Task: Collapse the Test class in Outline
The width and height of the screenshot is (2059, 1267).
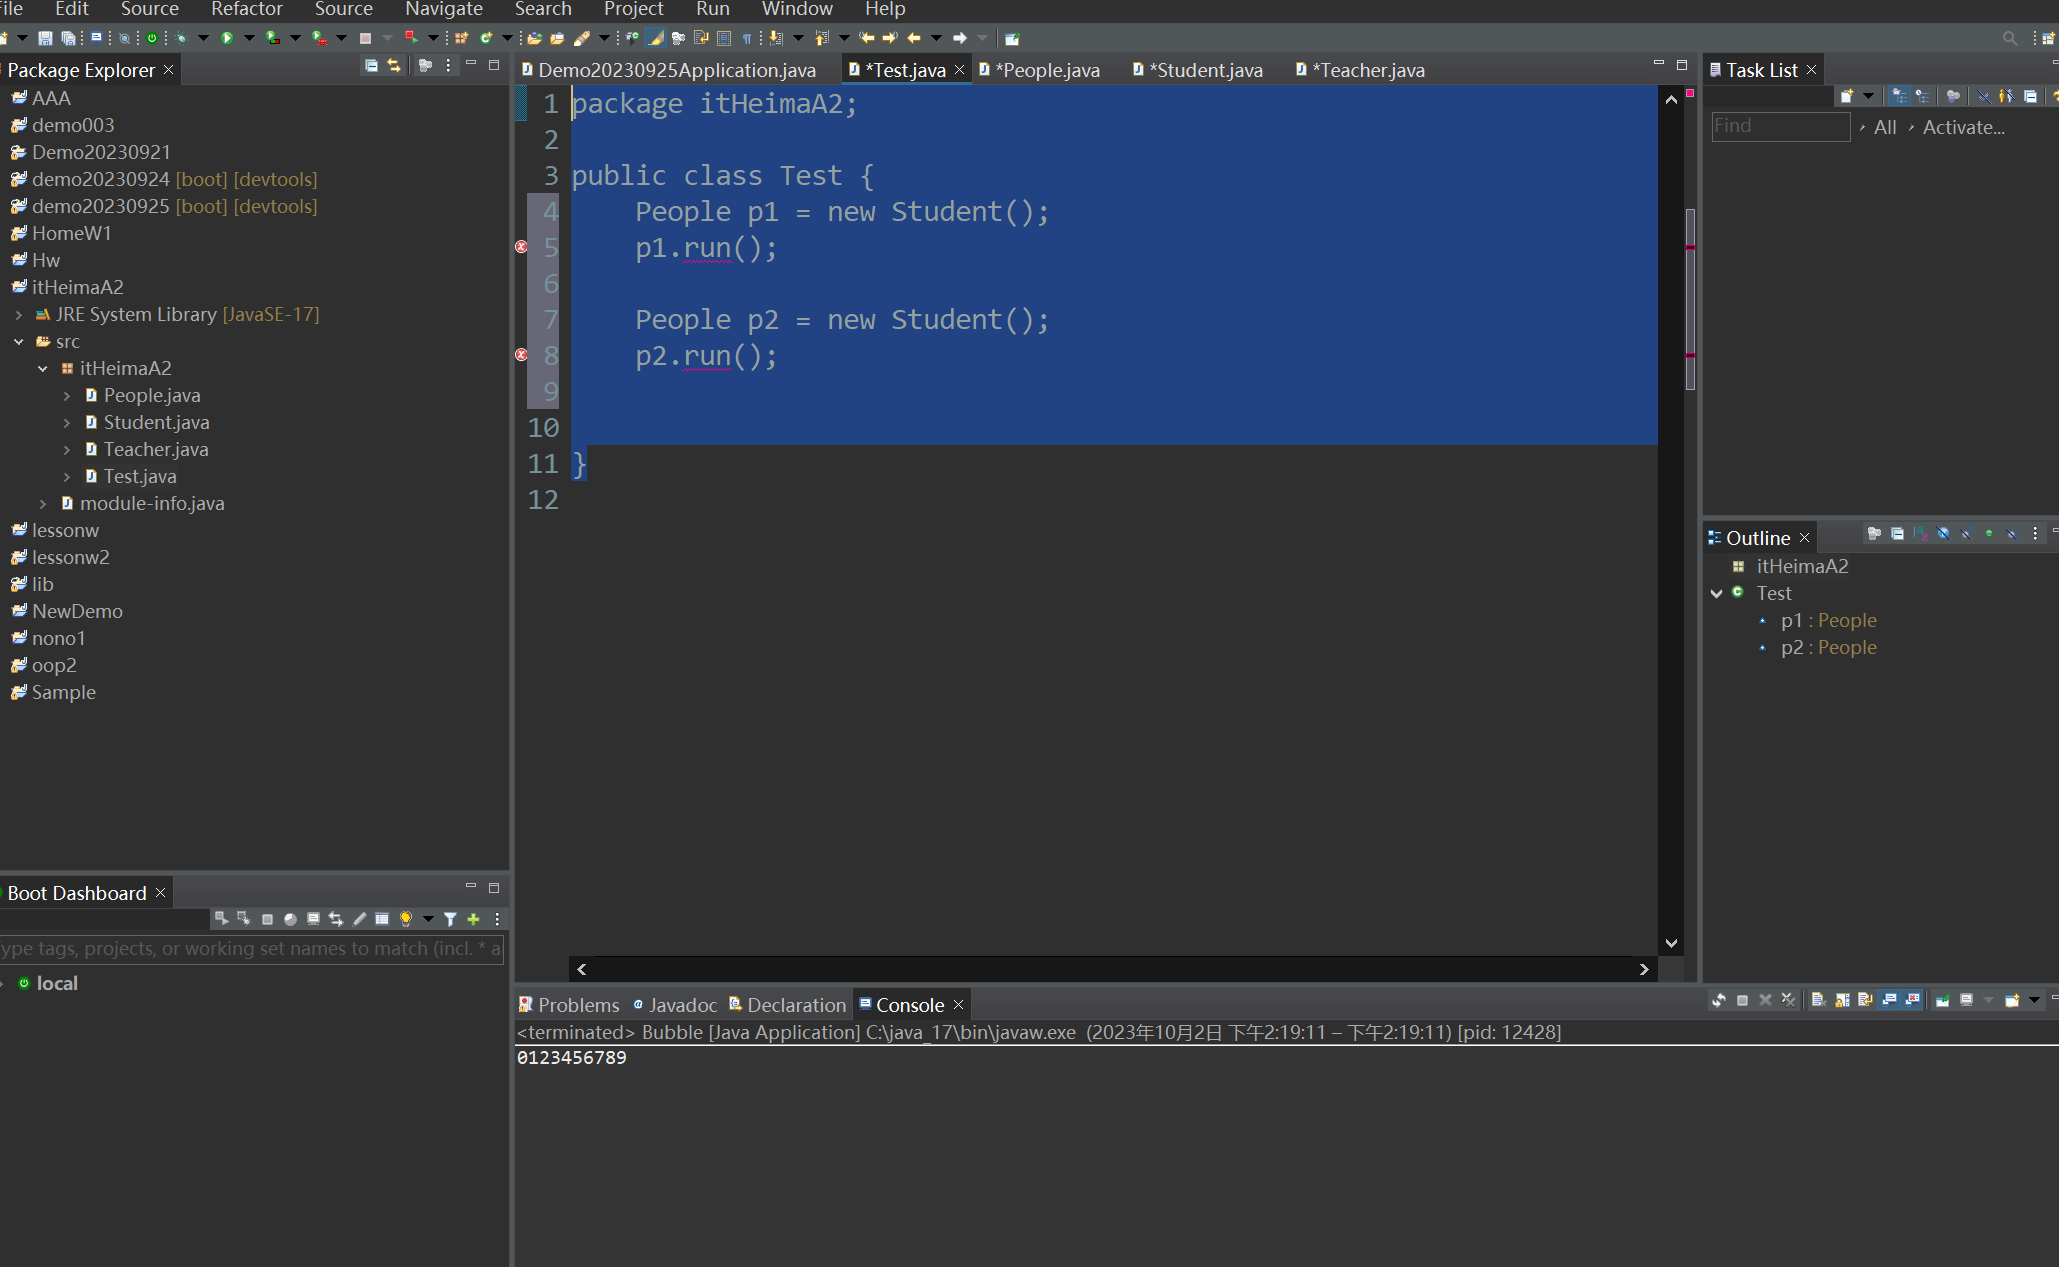Action: pyautogui.click(x=1717, y=594)
